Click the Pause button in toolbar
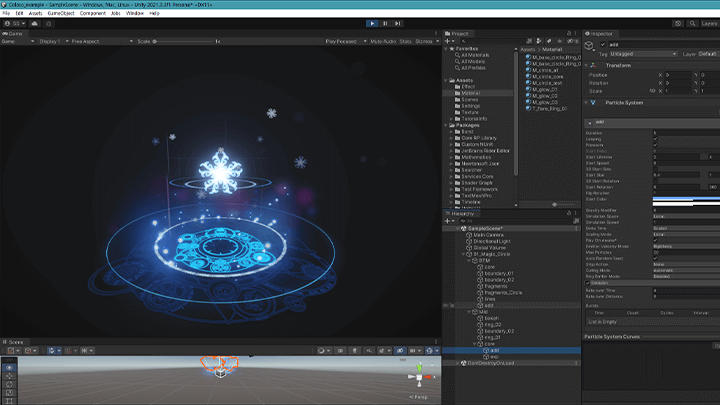720x405 pixels. [385, 23]
